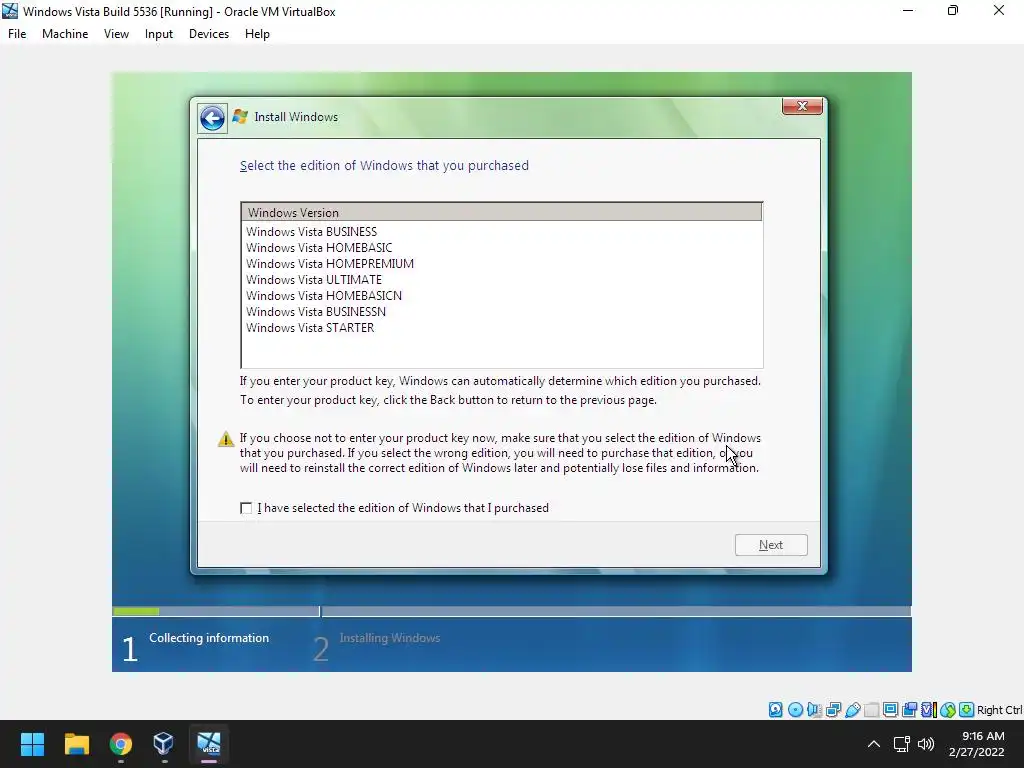Click the 'Collecting information' step label
Viewport: 1024px width, 768px height.
[x=209, y=638]
